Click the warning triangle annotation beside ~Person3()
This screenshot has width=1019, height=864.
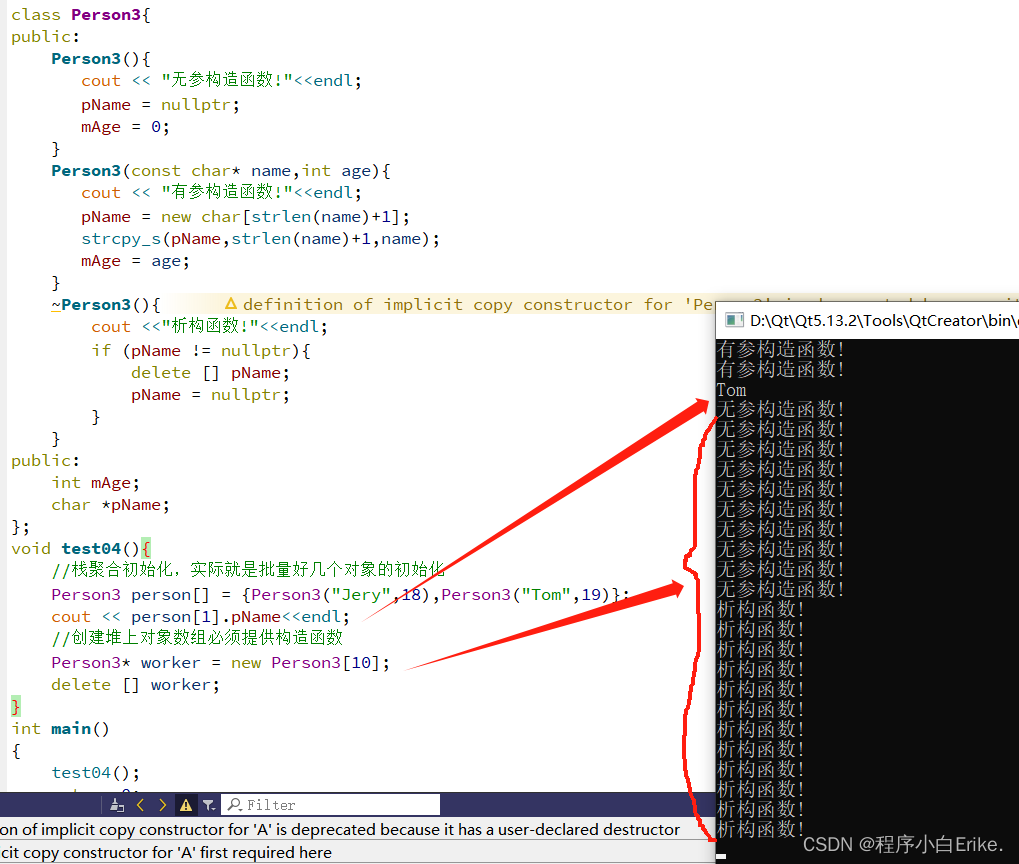click(x=230, y=304)
